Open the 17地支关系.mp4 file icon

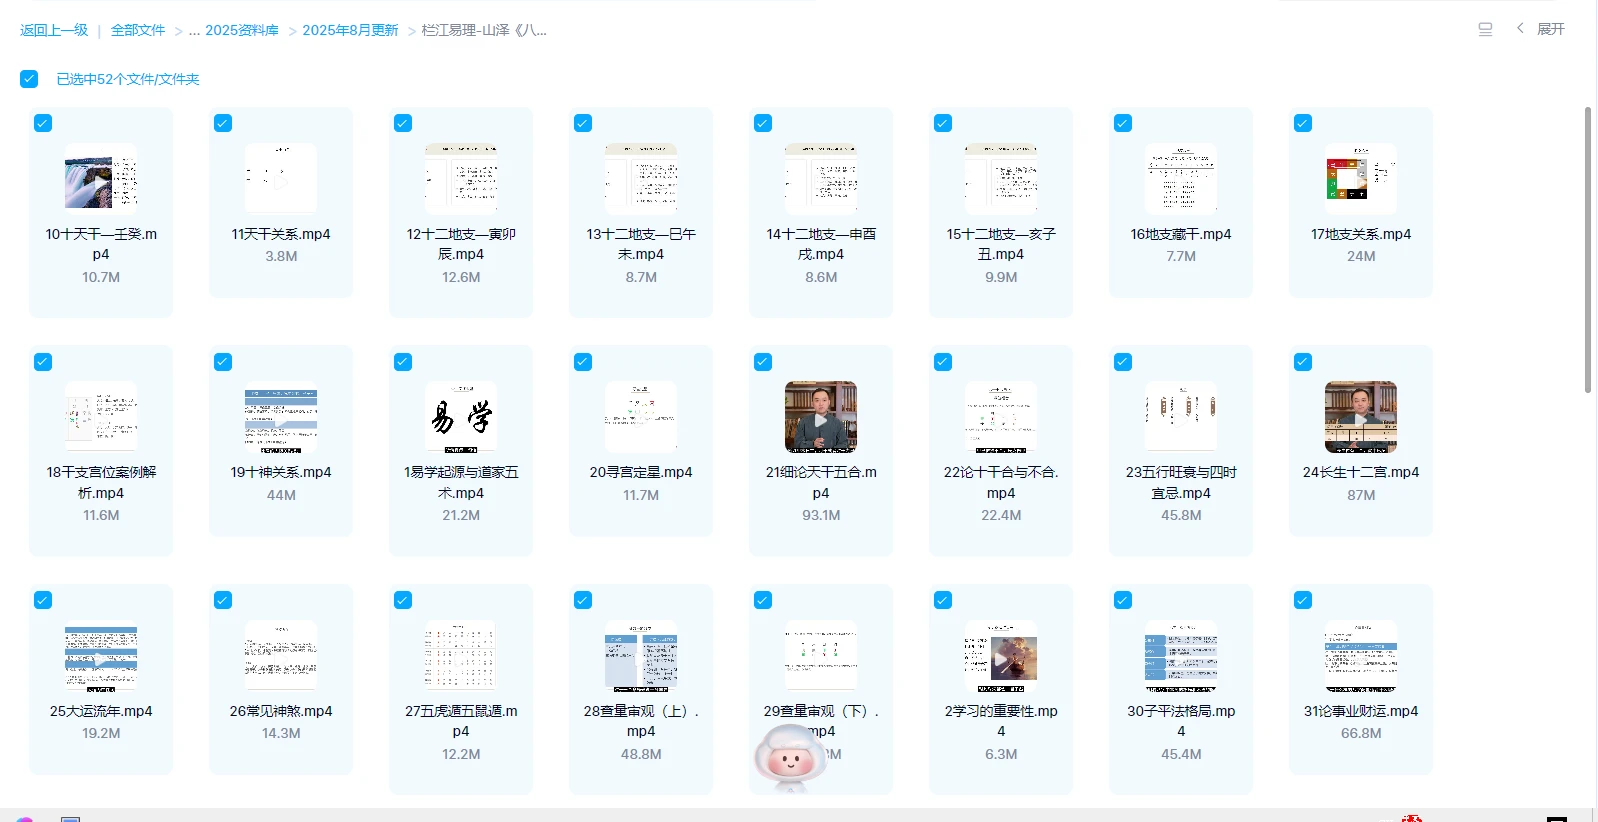[1360, 178]
